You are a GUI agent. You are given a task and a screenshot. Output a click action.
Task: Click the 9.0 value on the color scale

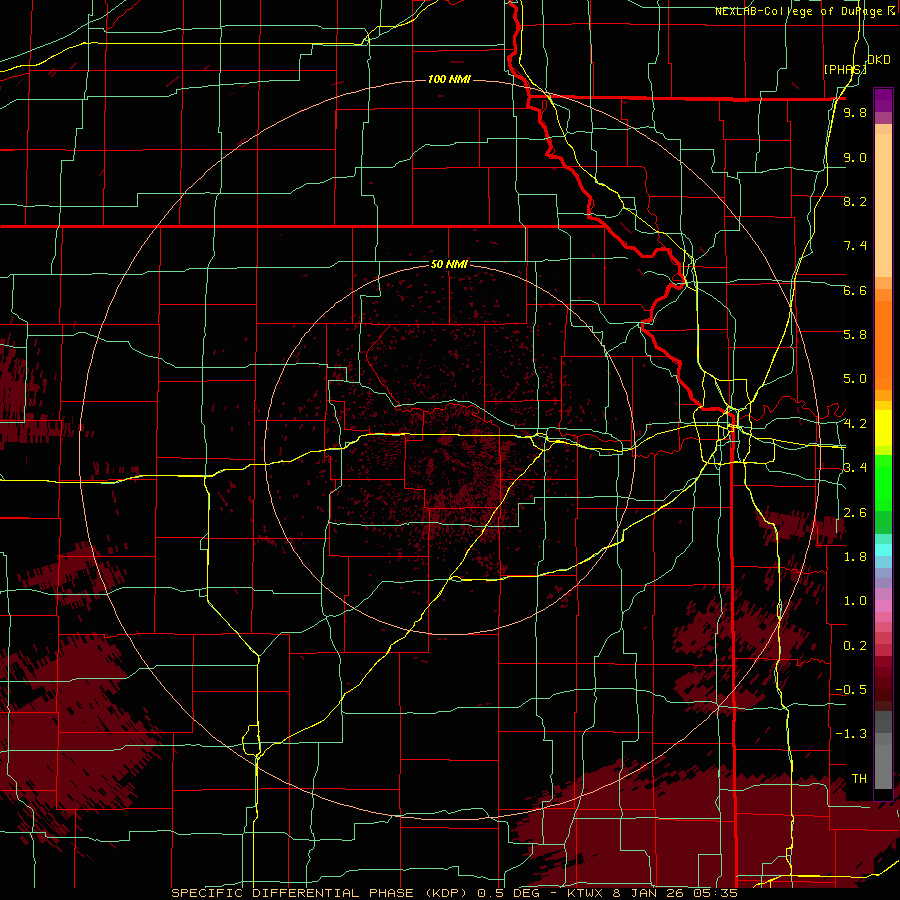click(x=855, y=157)
